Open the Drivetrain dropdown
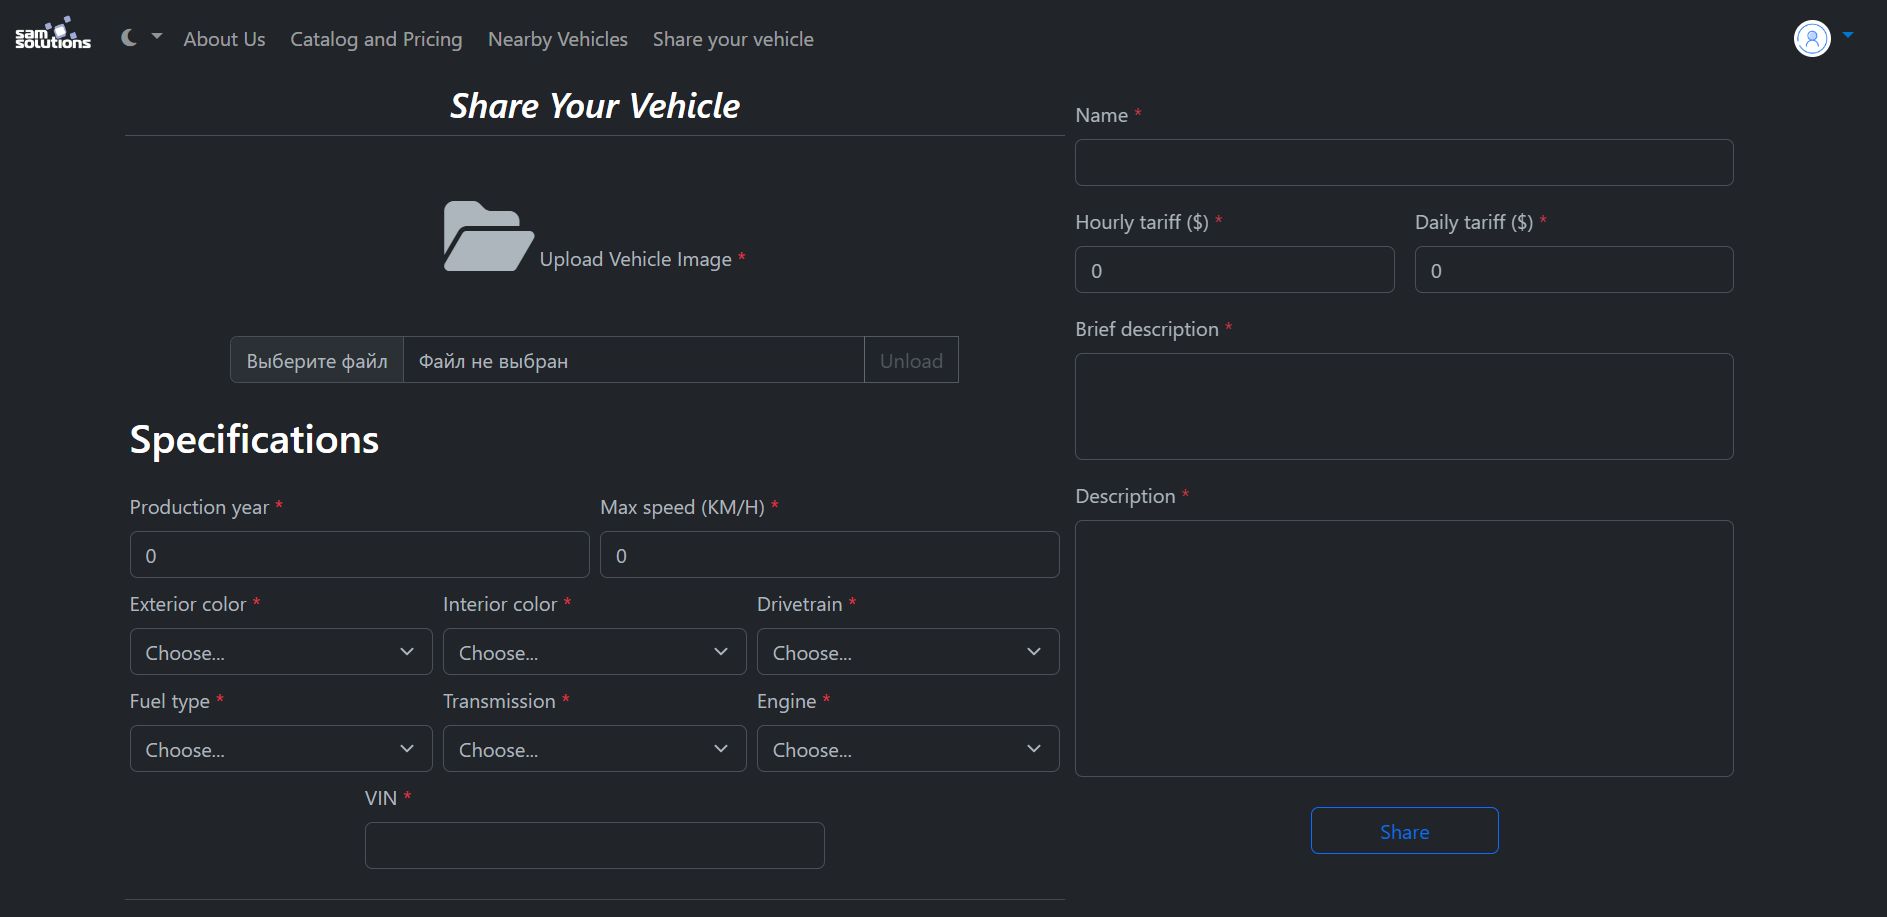 click(907, 652)
